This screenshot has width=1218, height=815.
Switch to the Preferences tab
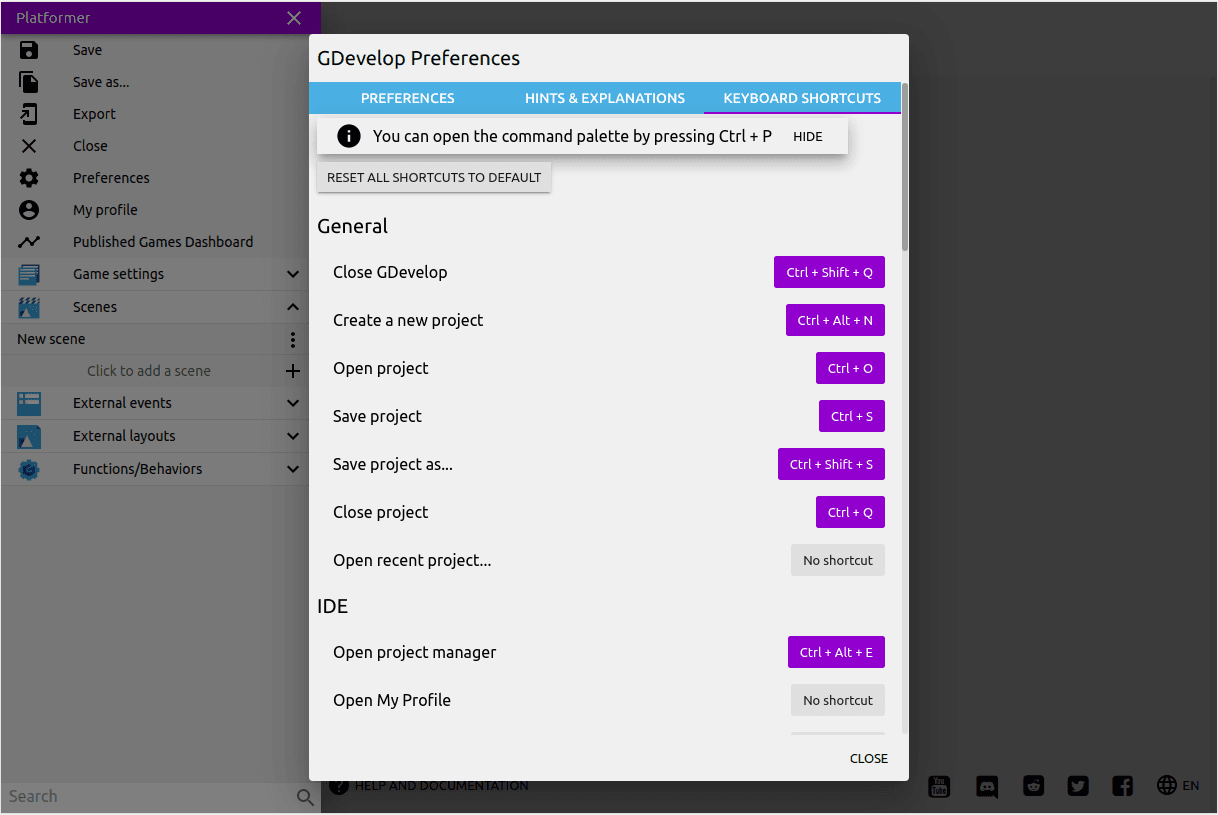[407, 98]
